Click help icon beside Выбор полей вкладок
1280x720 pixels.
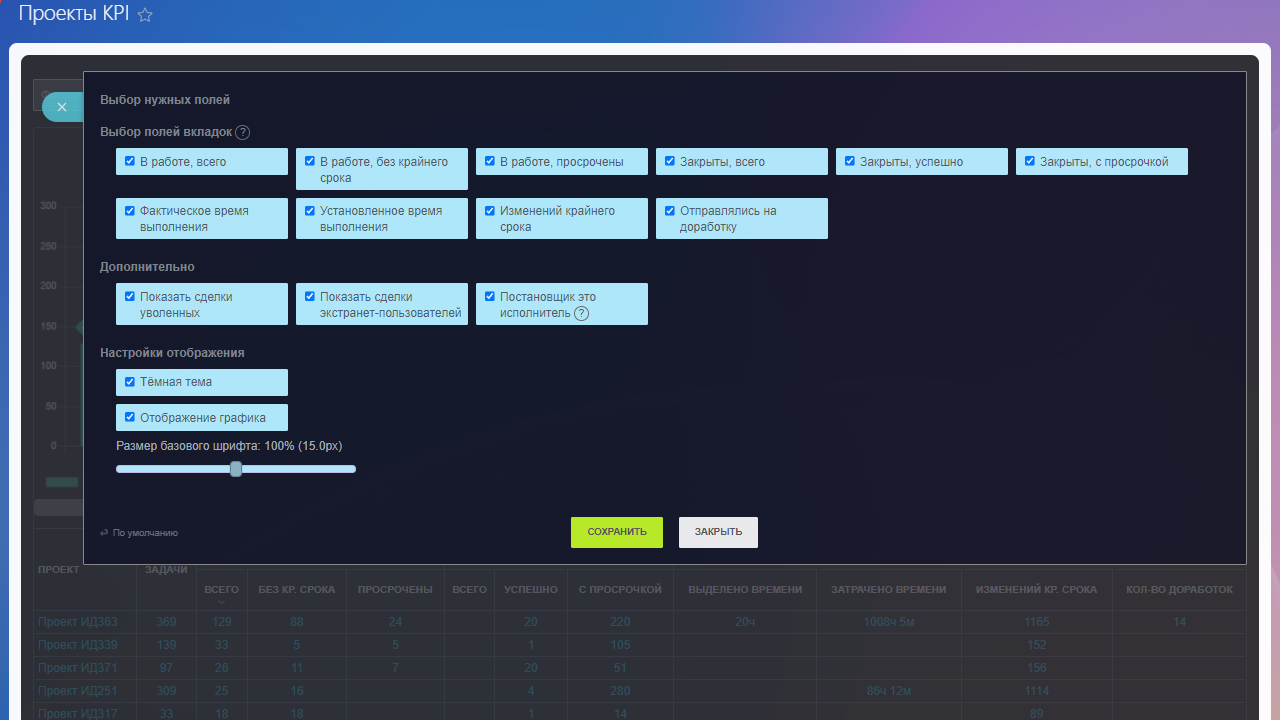click(x=242, y=132)
